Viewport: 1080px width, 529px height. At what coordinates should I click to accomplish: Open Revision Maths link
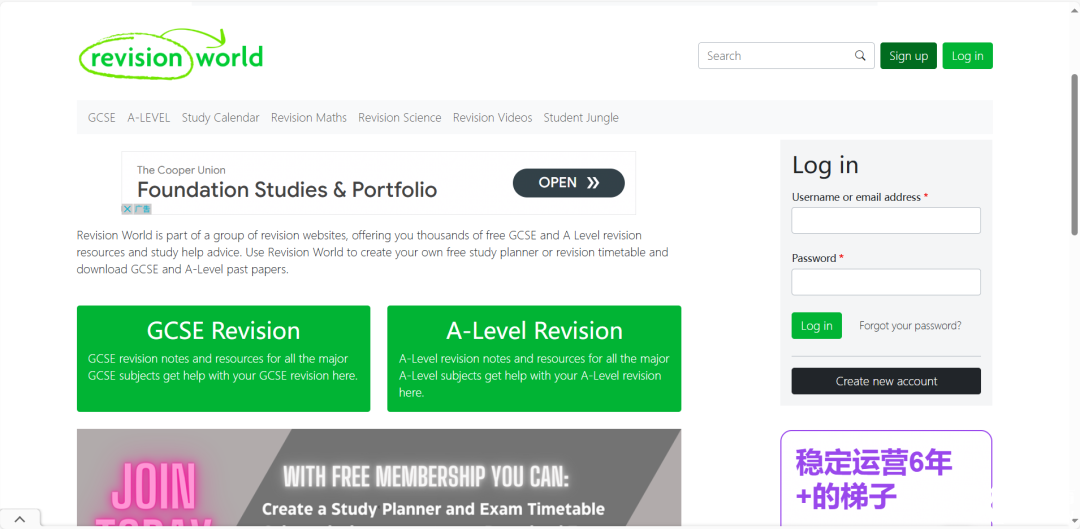[x=309, y=118]
